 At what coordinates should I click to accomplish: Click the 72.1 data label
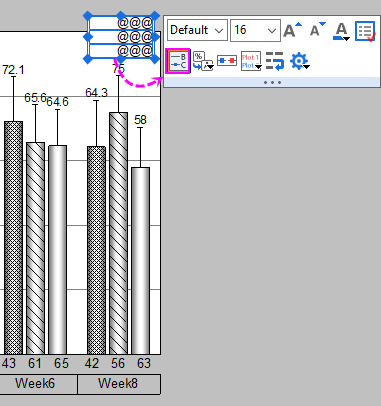point(13,70)
